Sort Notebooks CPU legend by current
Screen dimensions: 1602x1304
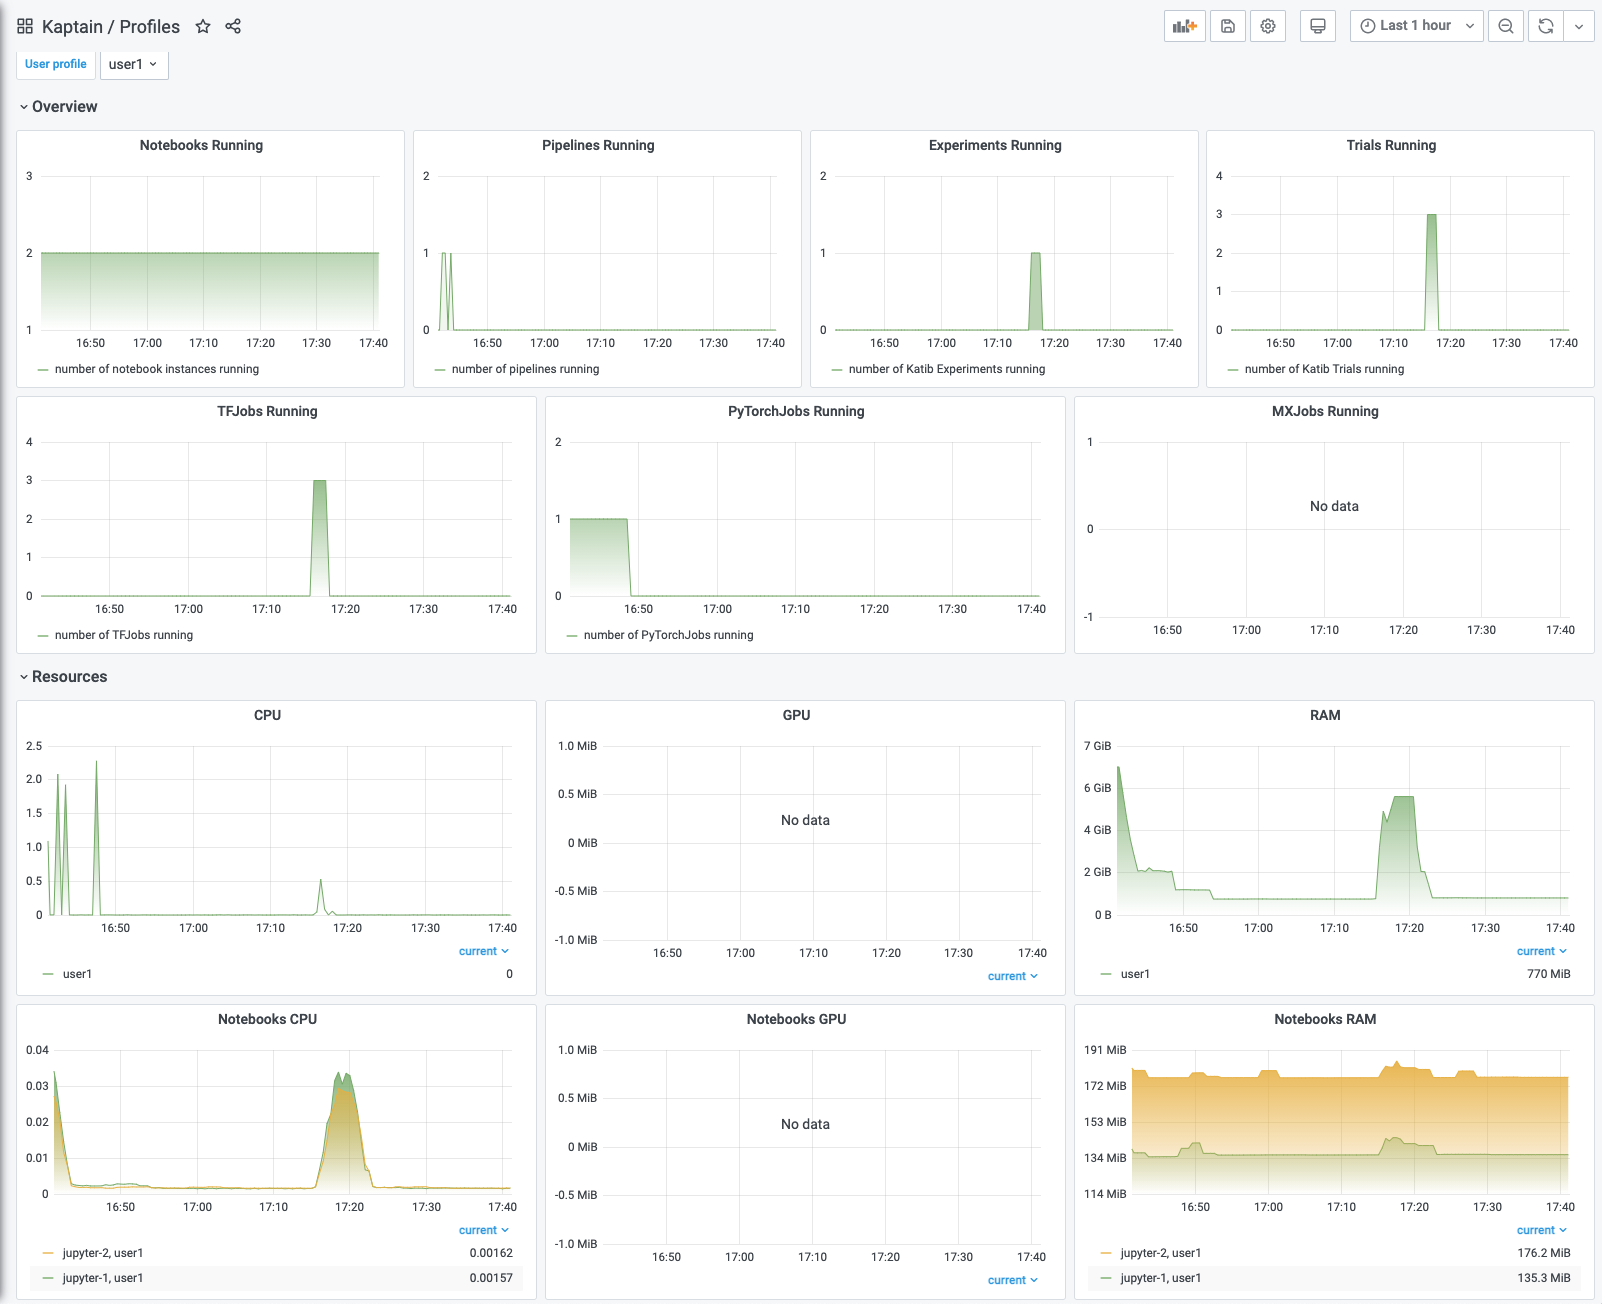[484, 1230]
